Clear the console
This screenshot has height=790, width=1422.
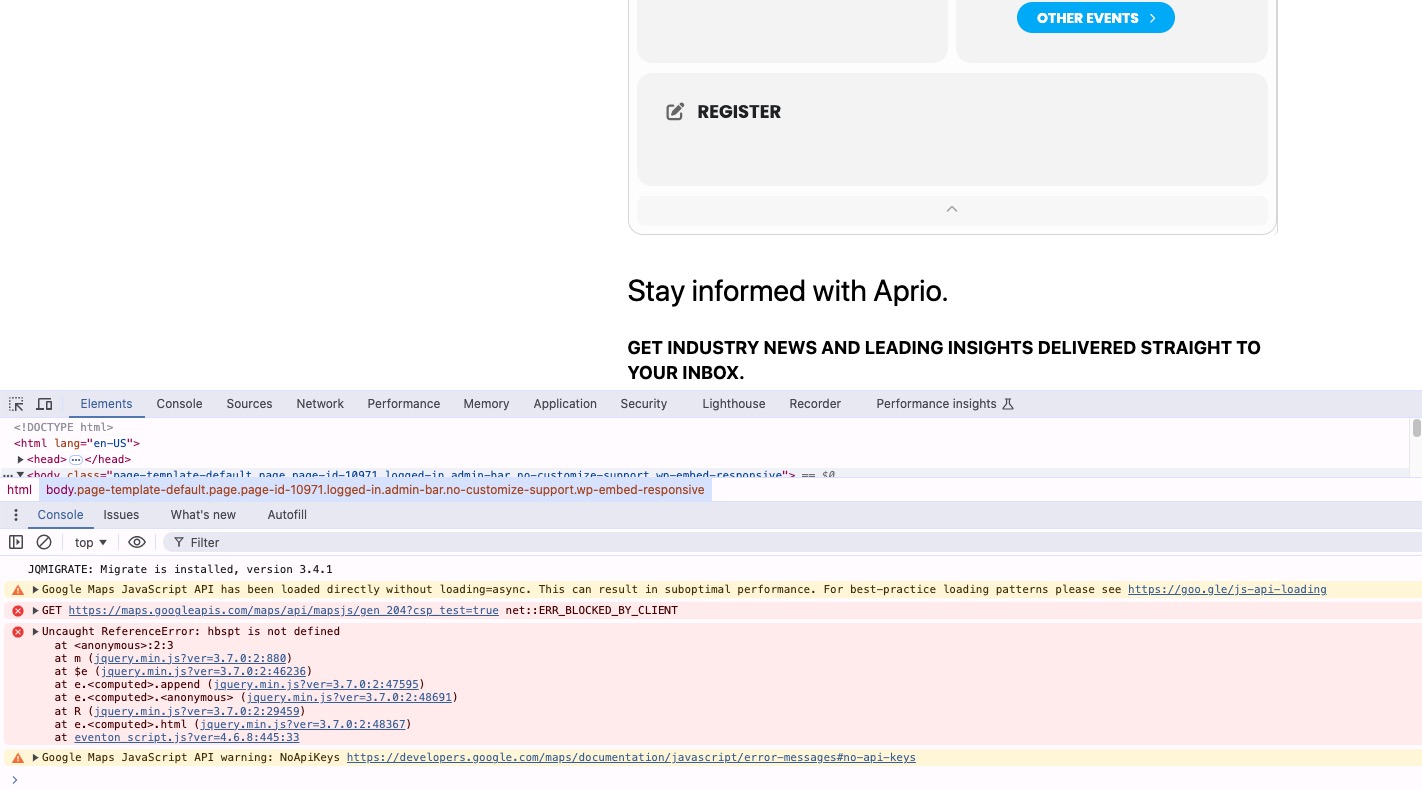(44, 542)
